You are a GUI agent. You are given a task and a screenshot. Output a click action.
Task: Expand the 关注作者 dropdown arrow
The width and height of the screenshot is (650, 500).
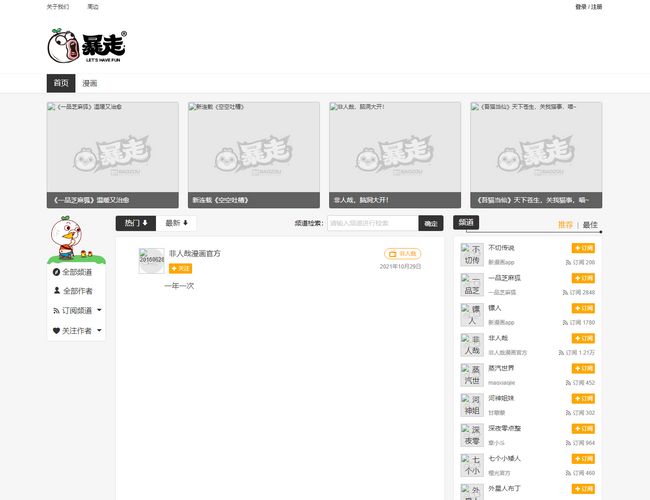99,330
